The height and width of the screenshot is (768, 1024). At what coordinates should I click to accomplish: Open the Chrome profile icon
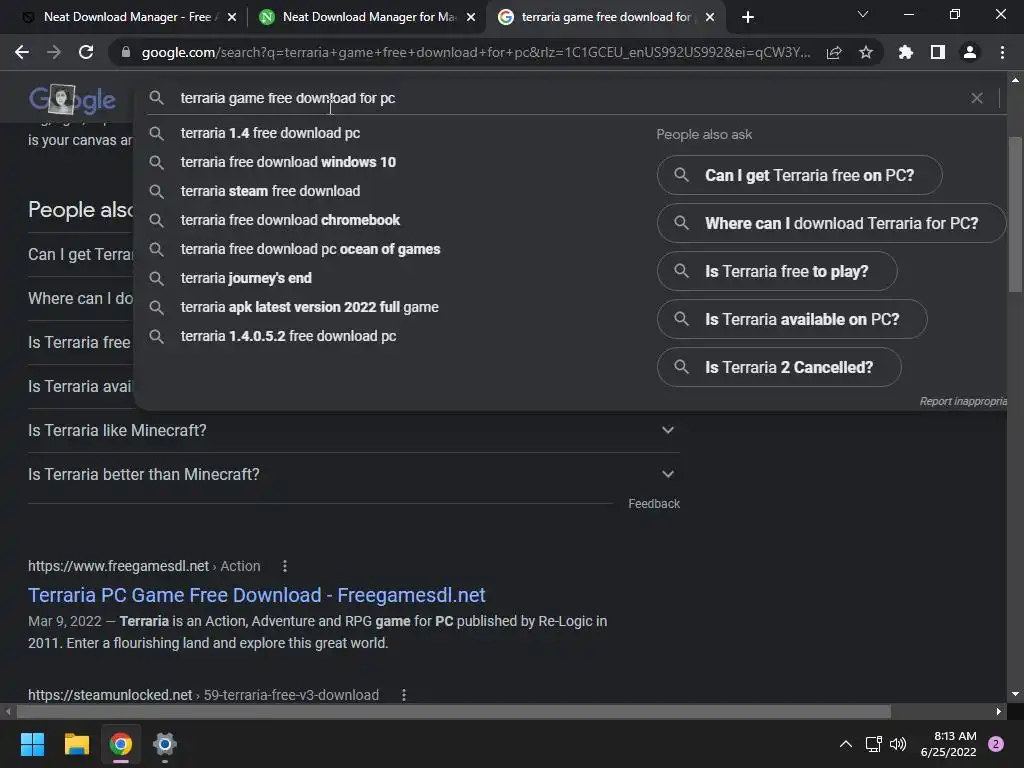(970, 52)
